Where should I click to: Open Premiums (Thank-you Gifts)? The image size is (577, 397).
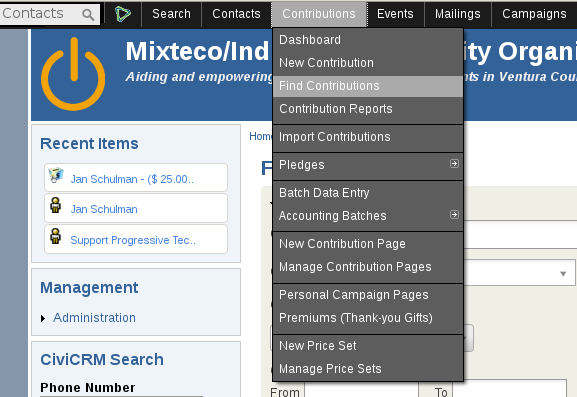pyautogui.click(x=368, y=318)
